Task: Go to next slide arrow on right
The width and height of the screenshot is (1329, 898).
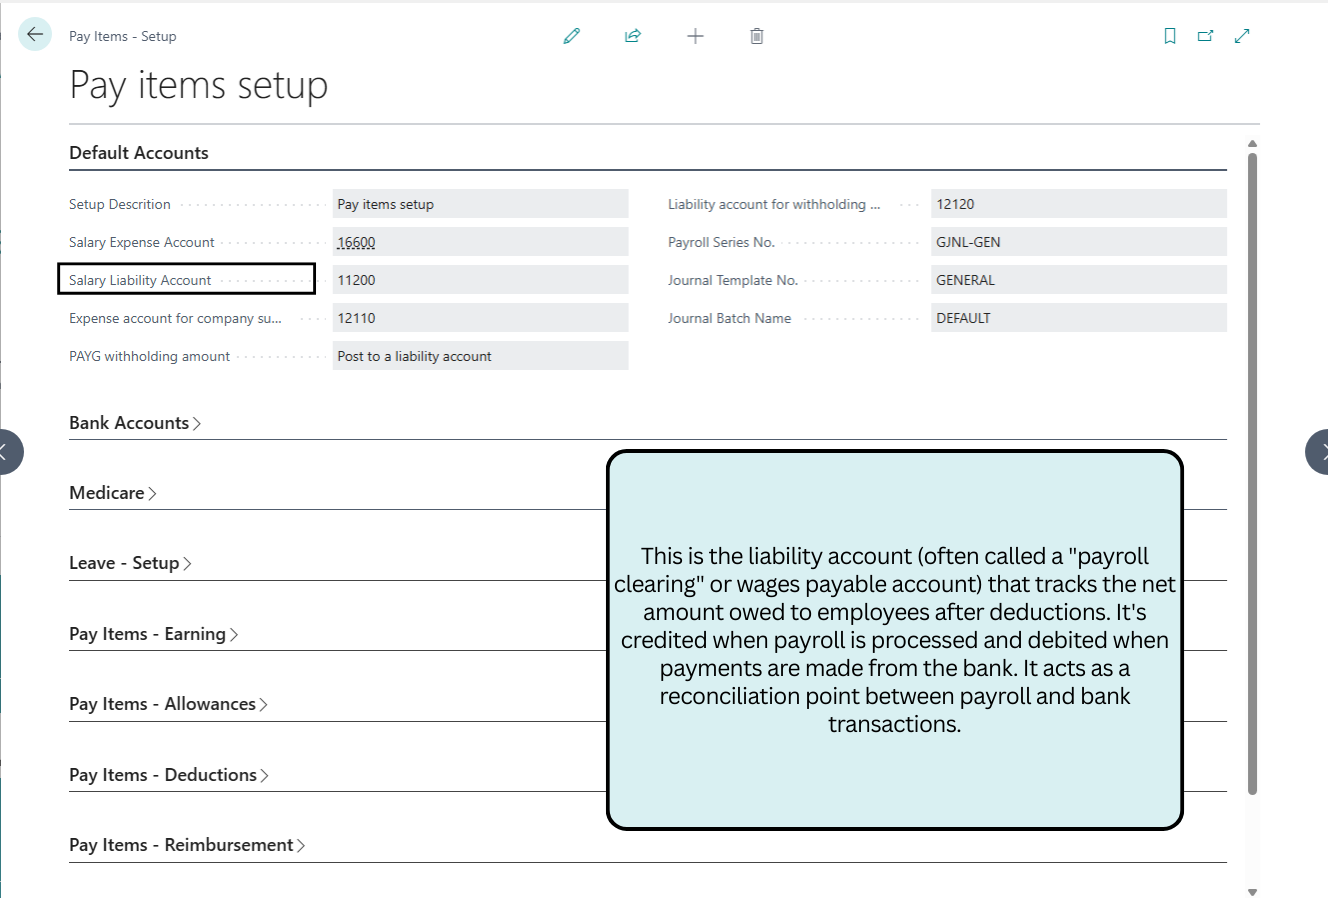Action: pyautogui.click(x=1319, y=451)
